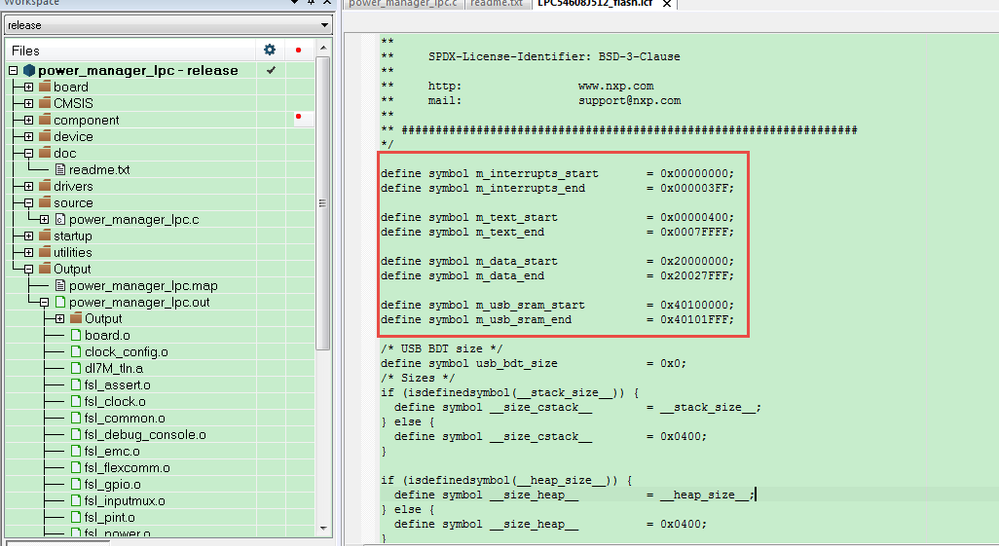Click the m_interrupts_start definition line
This screenshot has height=546, width=999.
(x=557, y=173)
